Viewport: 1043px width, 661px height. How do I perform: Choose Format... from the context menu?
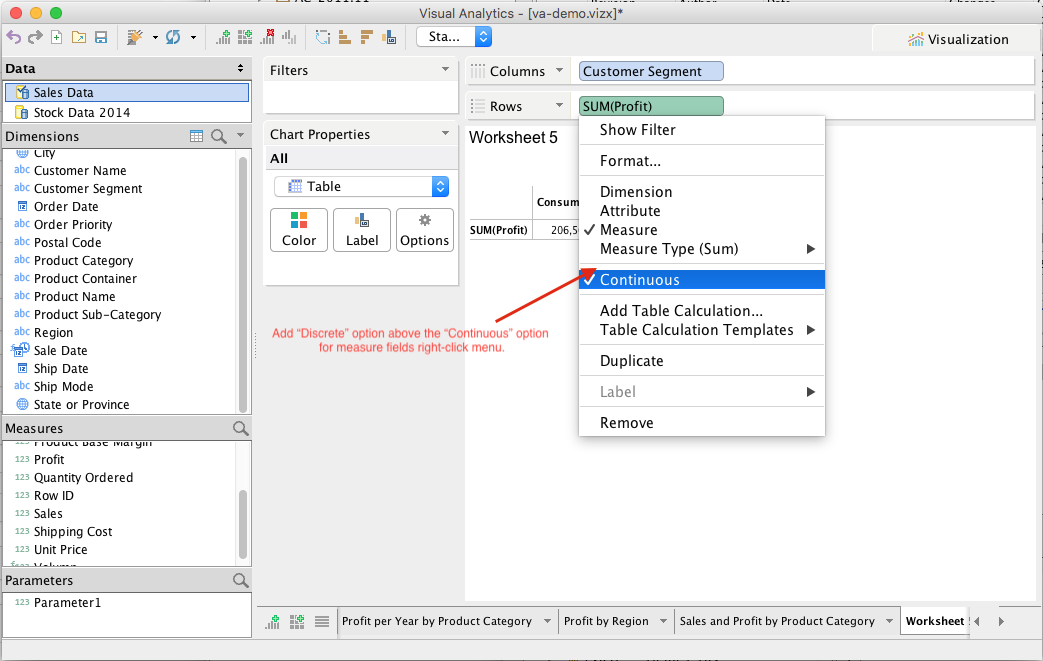pyautogui.click(x=702, y=161)
